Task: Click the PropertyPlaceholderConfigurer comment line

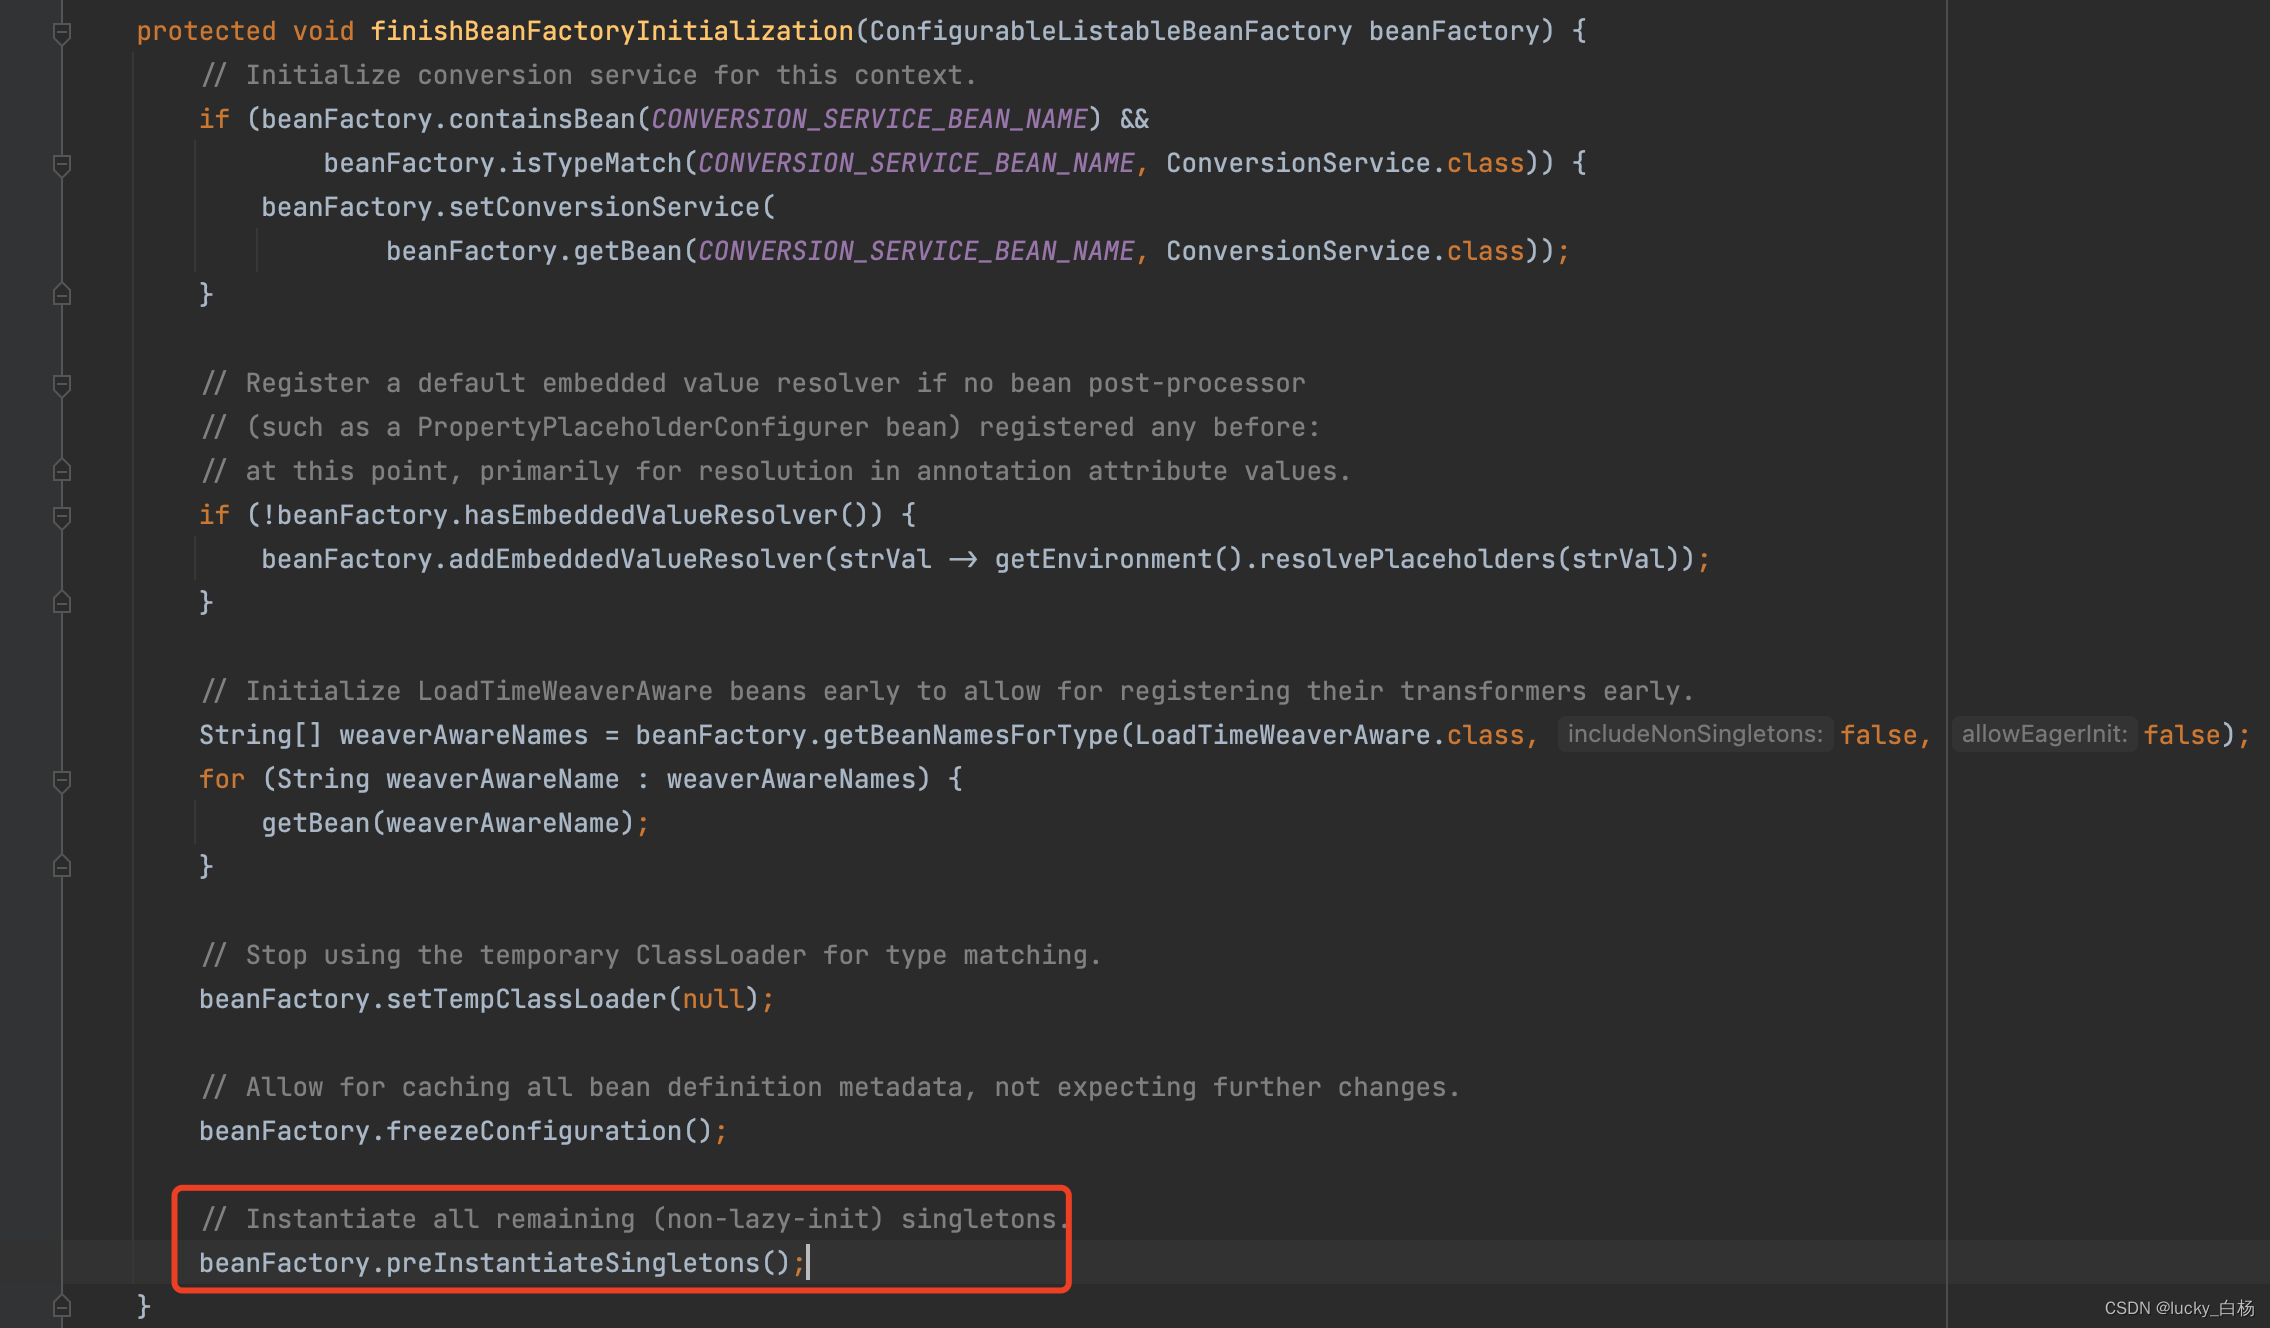Action: [760, 427]
